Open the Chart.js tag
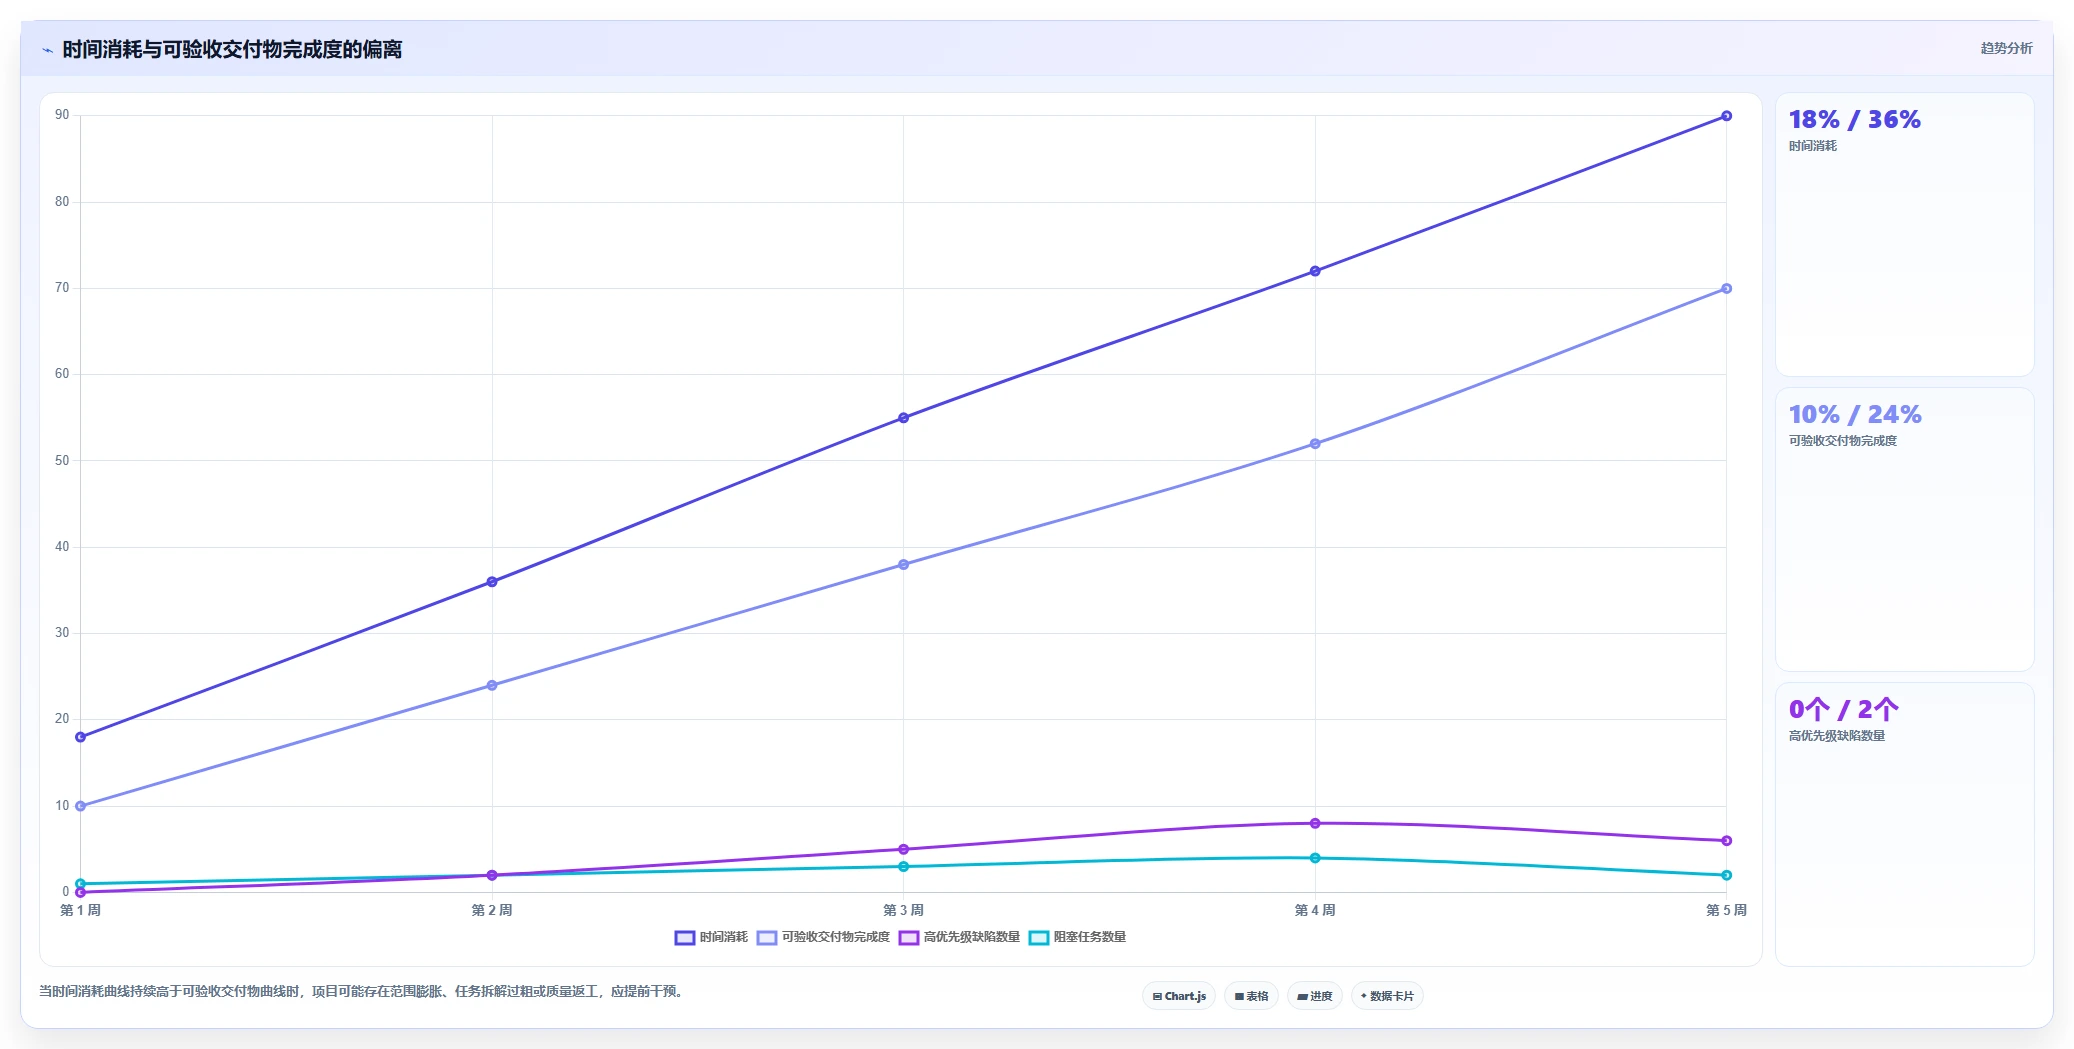 coord(1179,996)
